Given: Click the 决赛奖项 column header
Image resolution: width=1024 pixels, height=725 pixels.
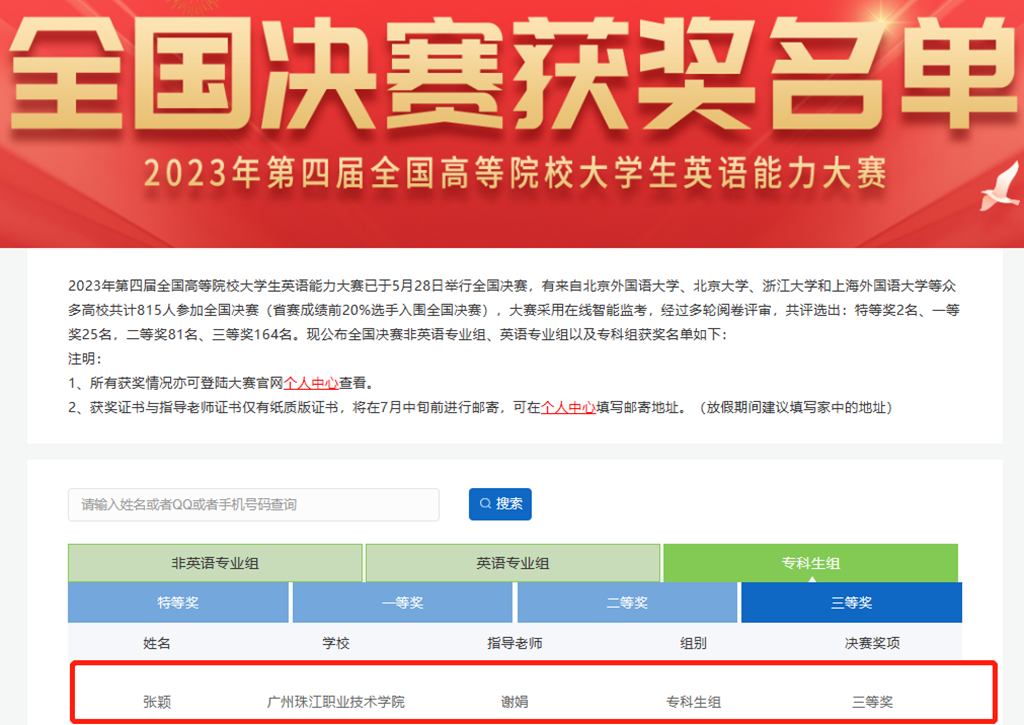Looking at the screenshot, I should tap(872, 643).
